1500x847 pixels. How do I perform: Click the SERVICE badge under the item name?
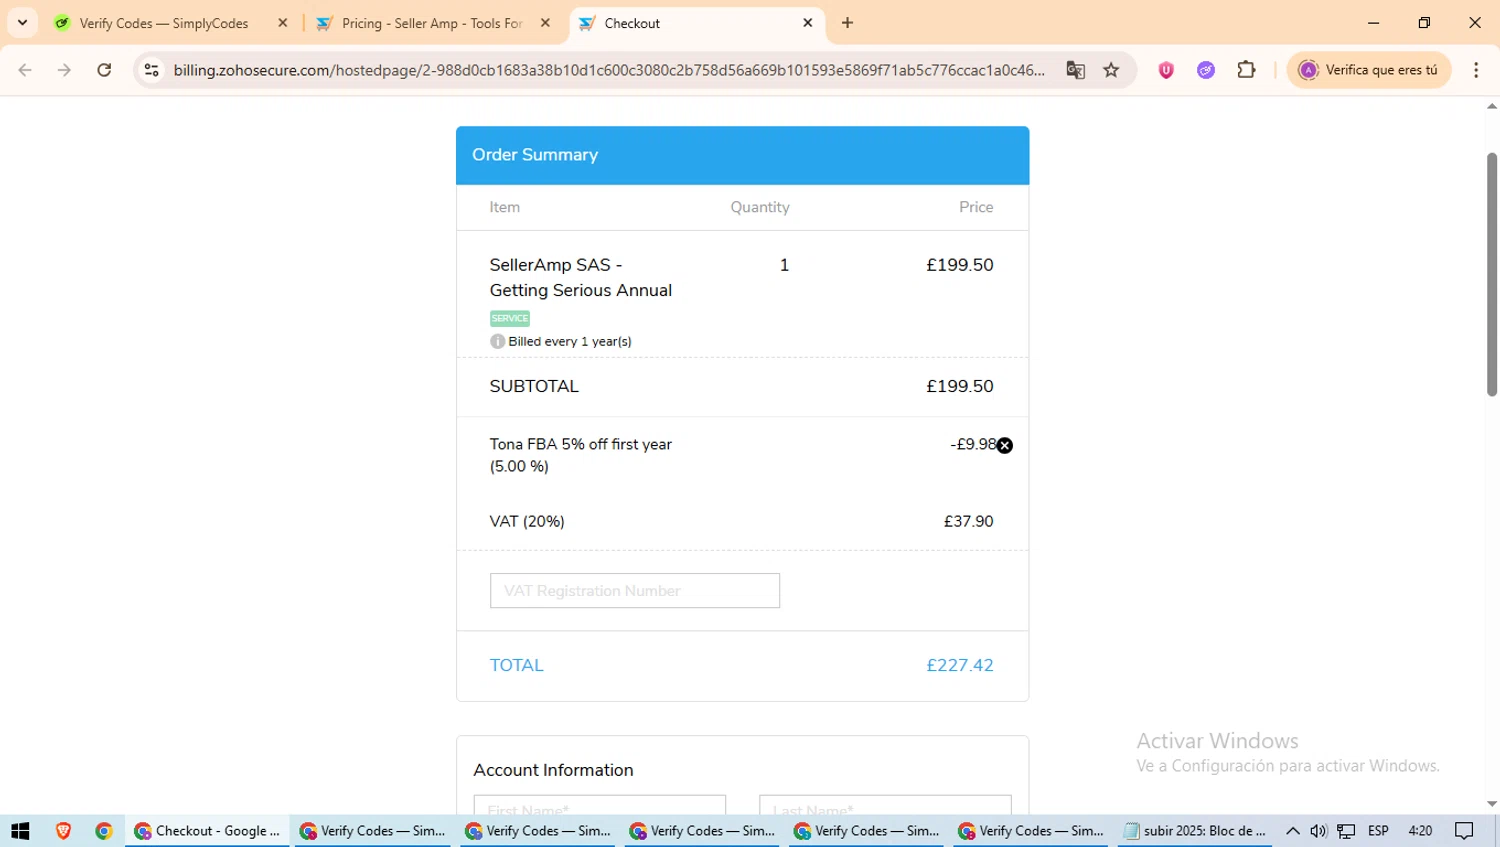coord(510,318)
